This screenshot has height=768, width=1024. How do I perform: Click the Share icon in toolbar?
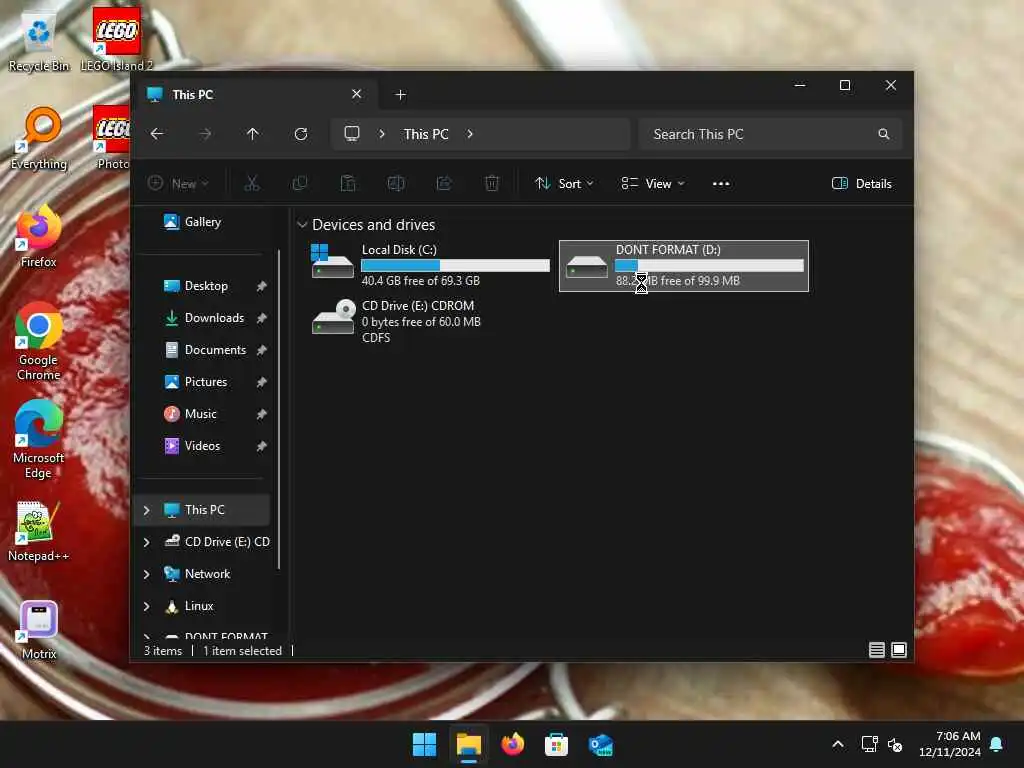tap(444, 184)
